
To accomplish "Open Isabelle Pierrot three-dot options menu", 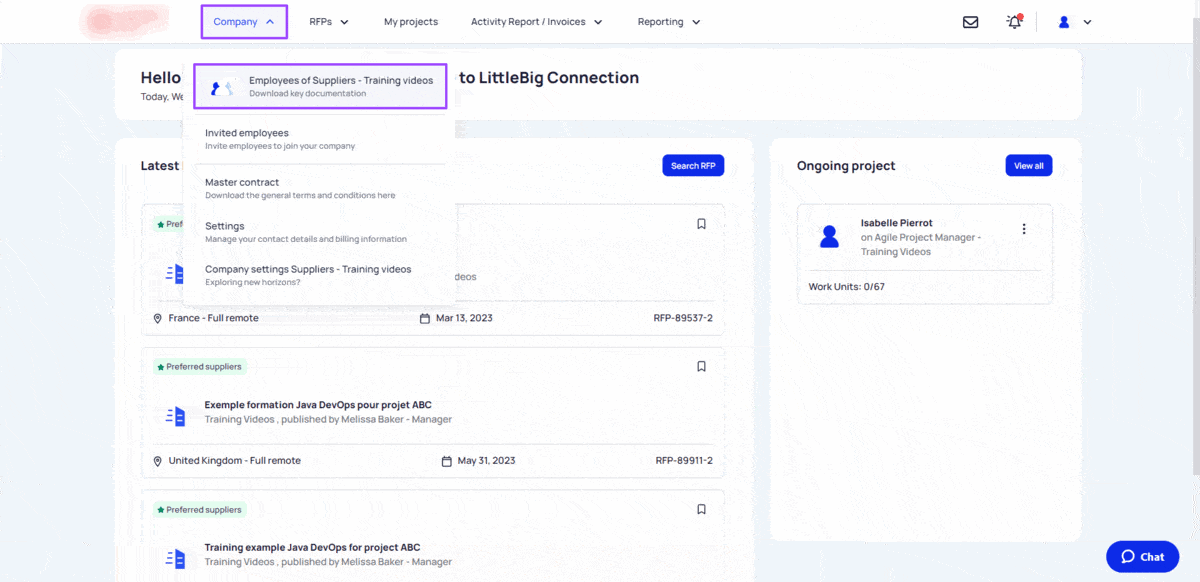I will click(x=1023, y=229).
